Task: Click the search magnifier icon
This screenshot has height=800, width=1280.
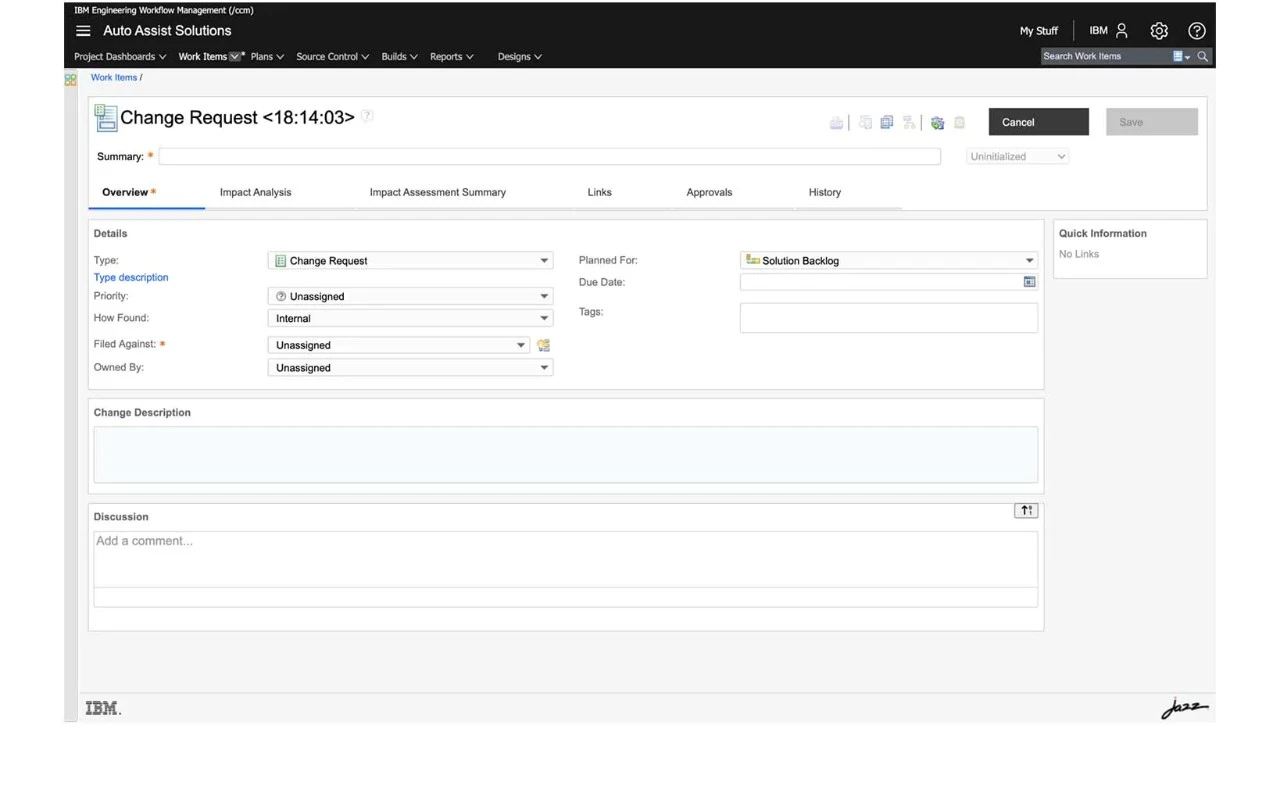Action: (x=1203, y=57)
